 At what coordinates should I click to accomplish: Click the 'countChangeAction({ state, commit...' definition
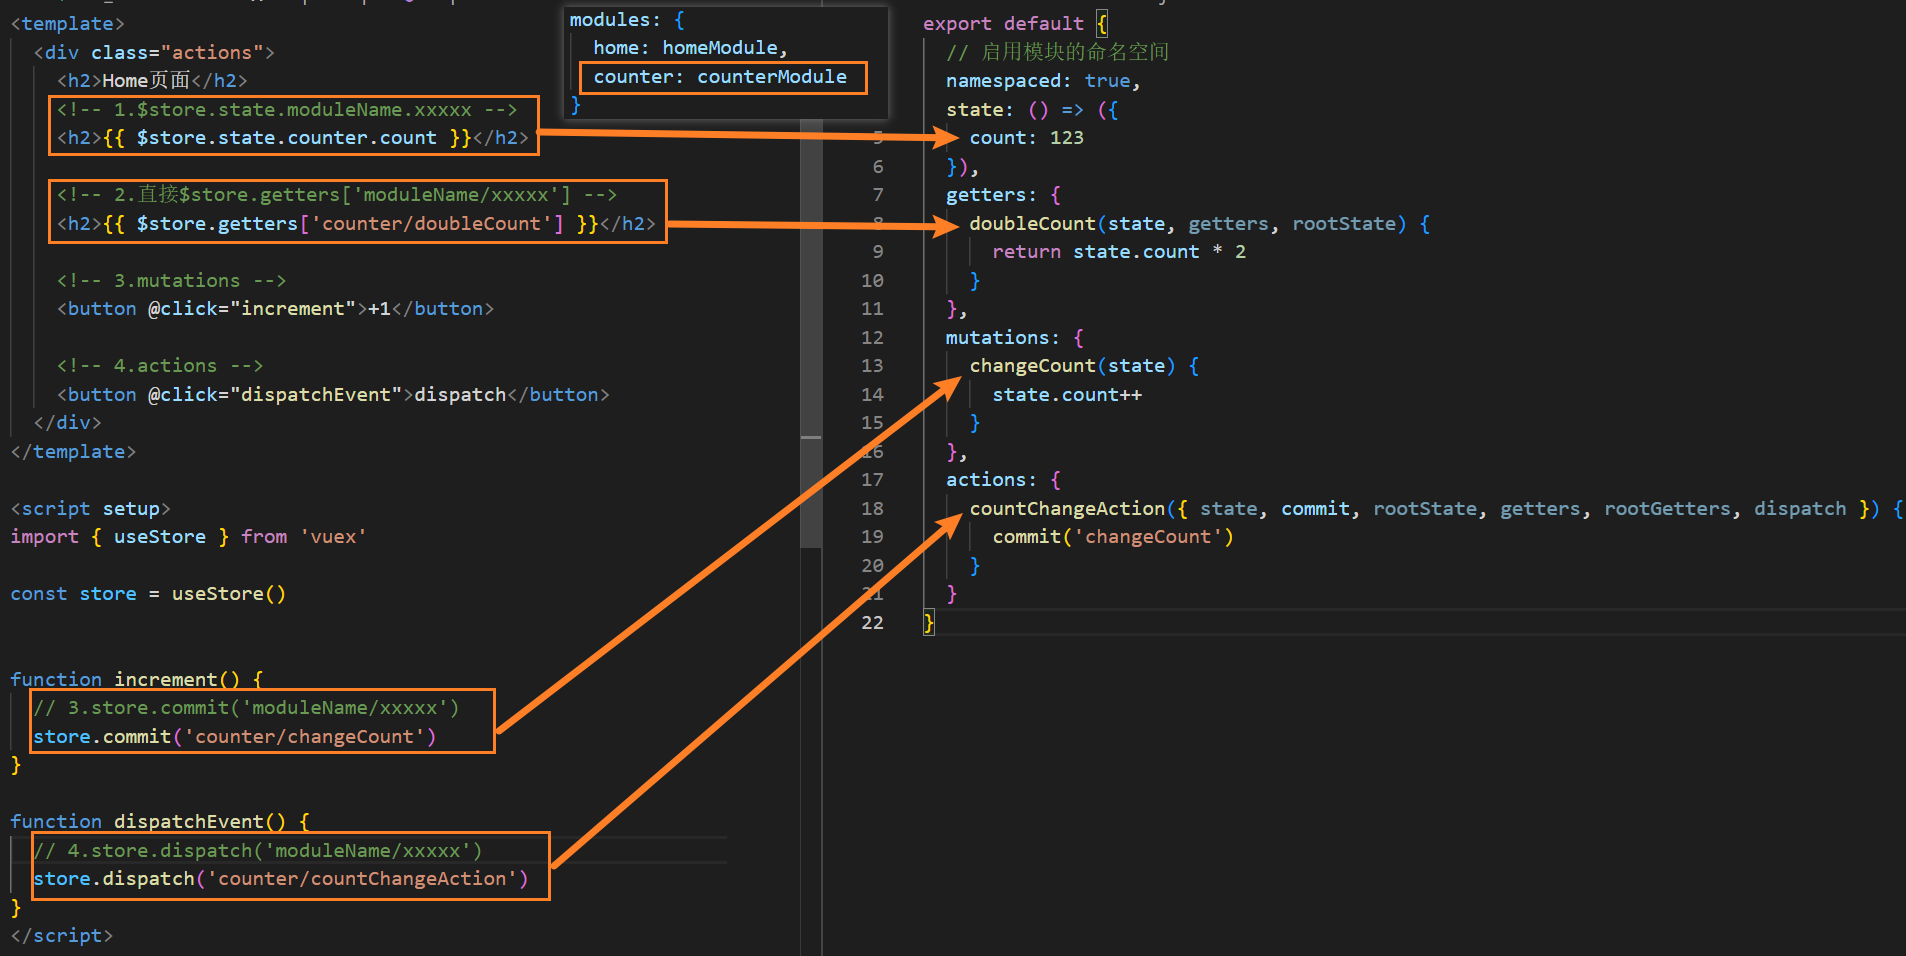[x=1436, y=509]
